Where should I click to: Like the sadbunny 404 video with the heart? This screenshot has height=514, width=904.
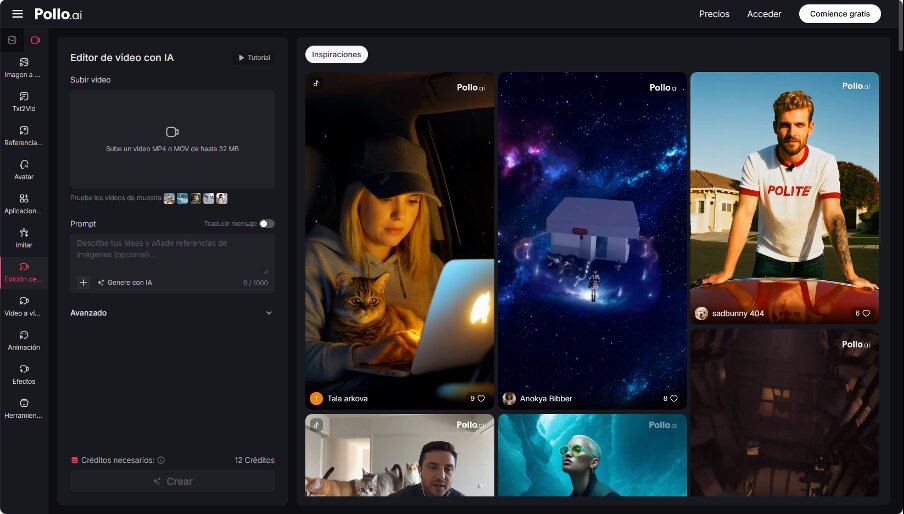click(x=866, y=313)
